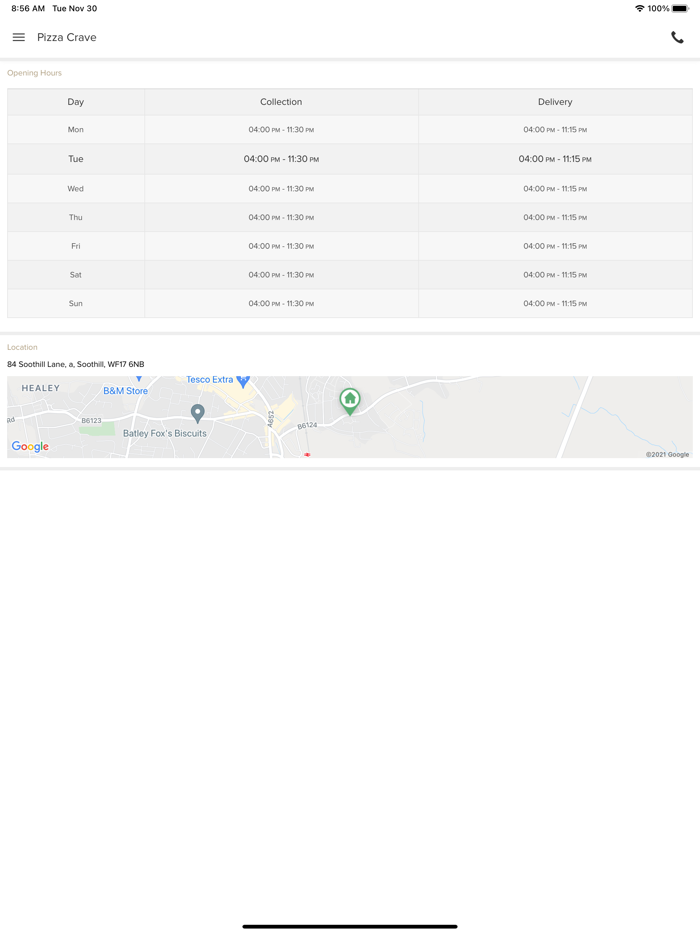Screen dimensions: 700x934
Task: Click the Location section heading
Action: pyautogui.click(x=22, y=347)
